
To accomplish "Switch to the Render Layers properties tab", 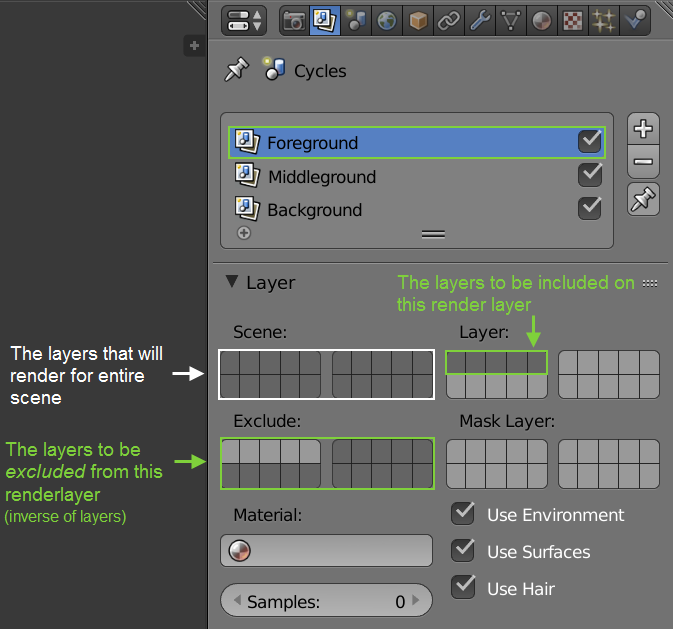I will [x=324, y=21].
